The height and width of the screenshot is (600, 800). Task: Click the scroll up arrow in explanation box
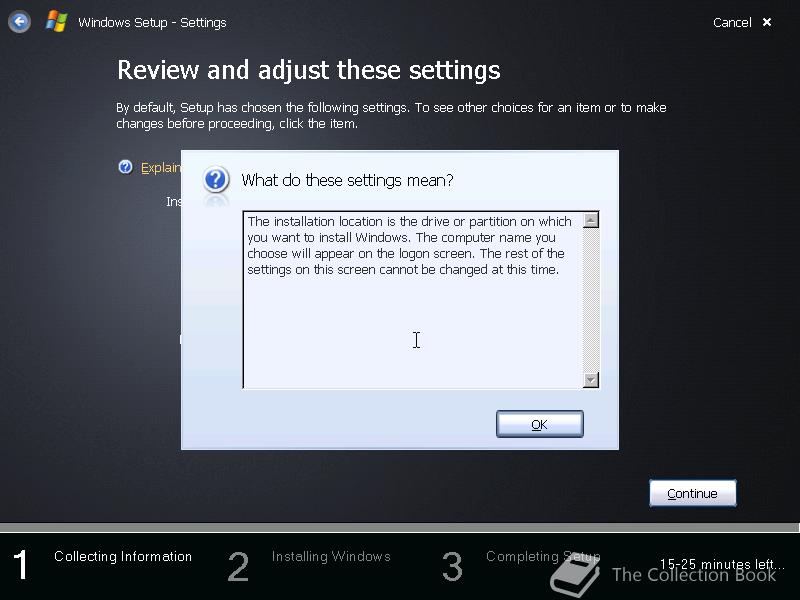(591, 220)
